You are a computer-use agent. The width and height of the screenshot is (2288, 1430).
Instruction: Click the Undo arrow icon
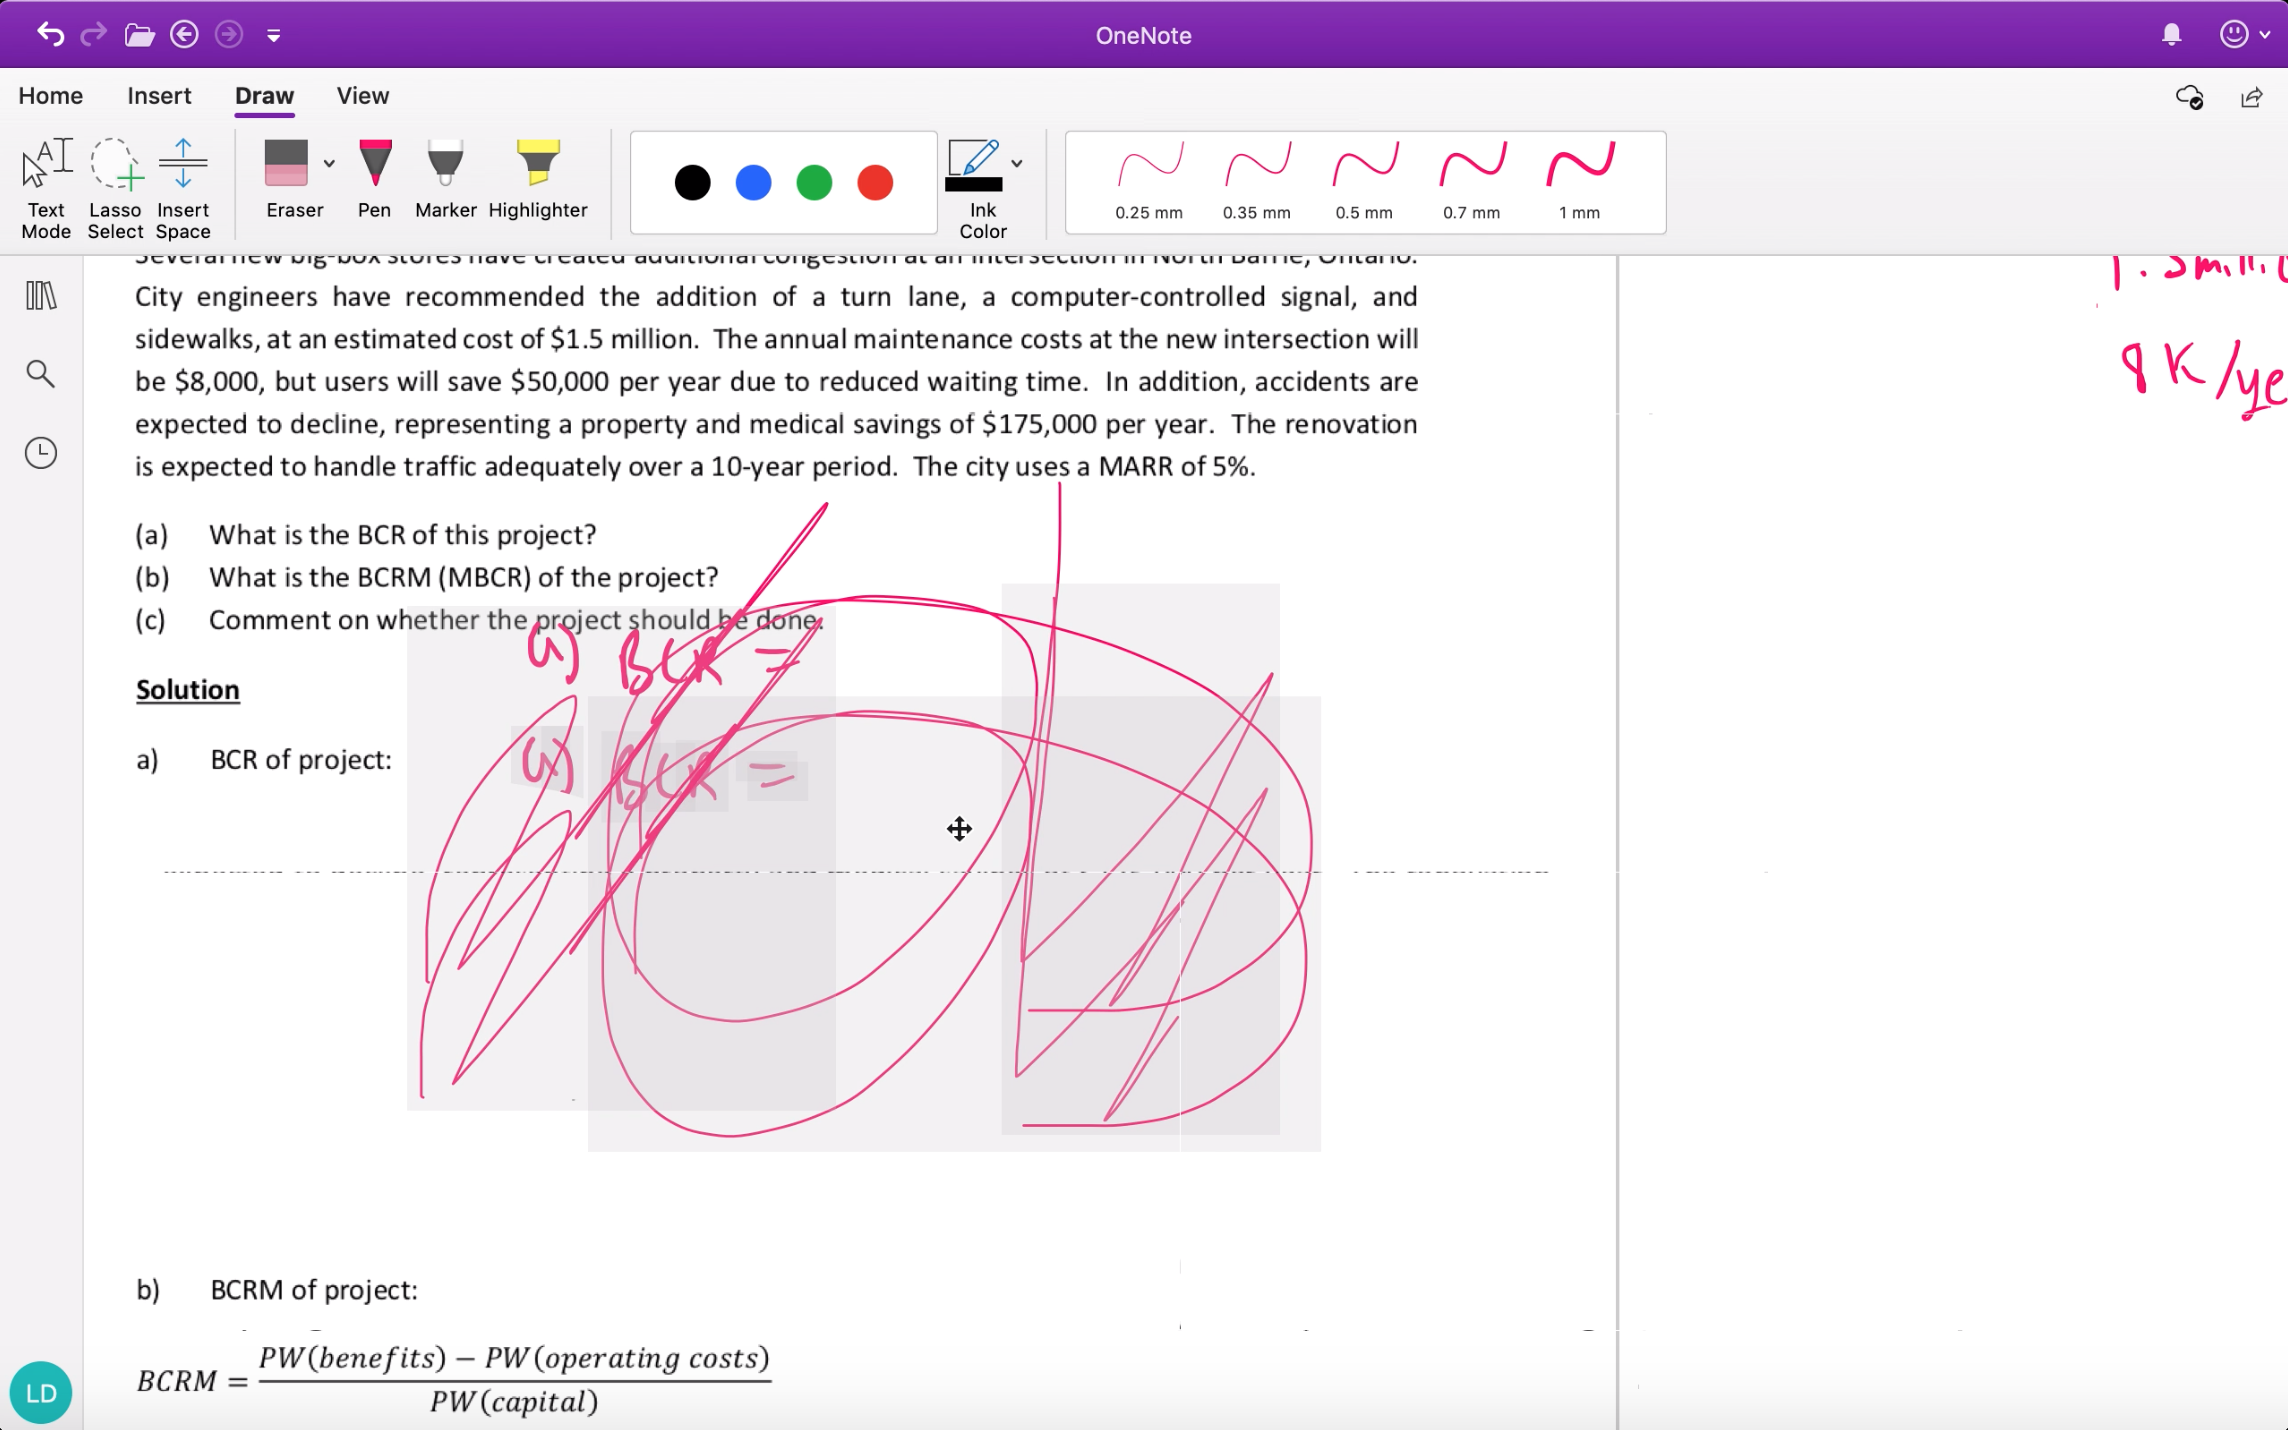[x=50, y=35]
